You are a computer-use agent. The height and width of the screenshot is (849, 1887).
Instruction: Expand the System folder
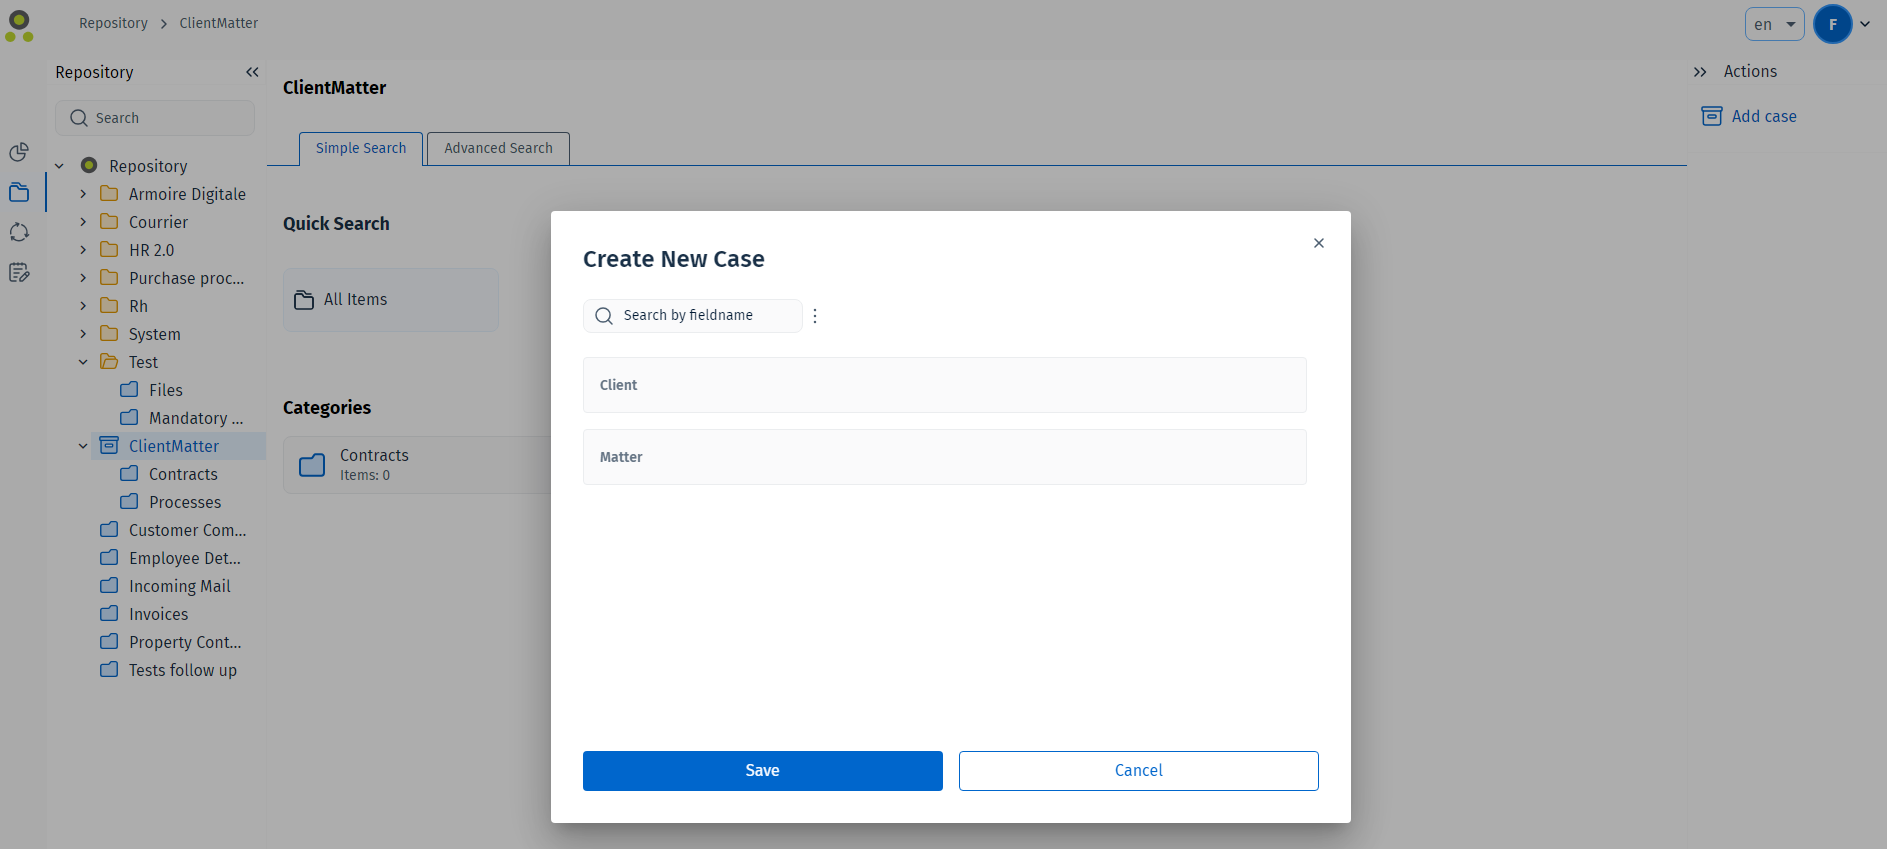[x=83, y=334]
